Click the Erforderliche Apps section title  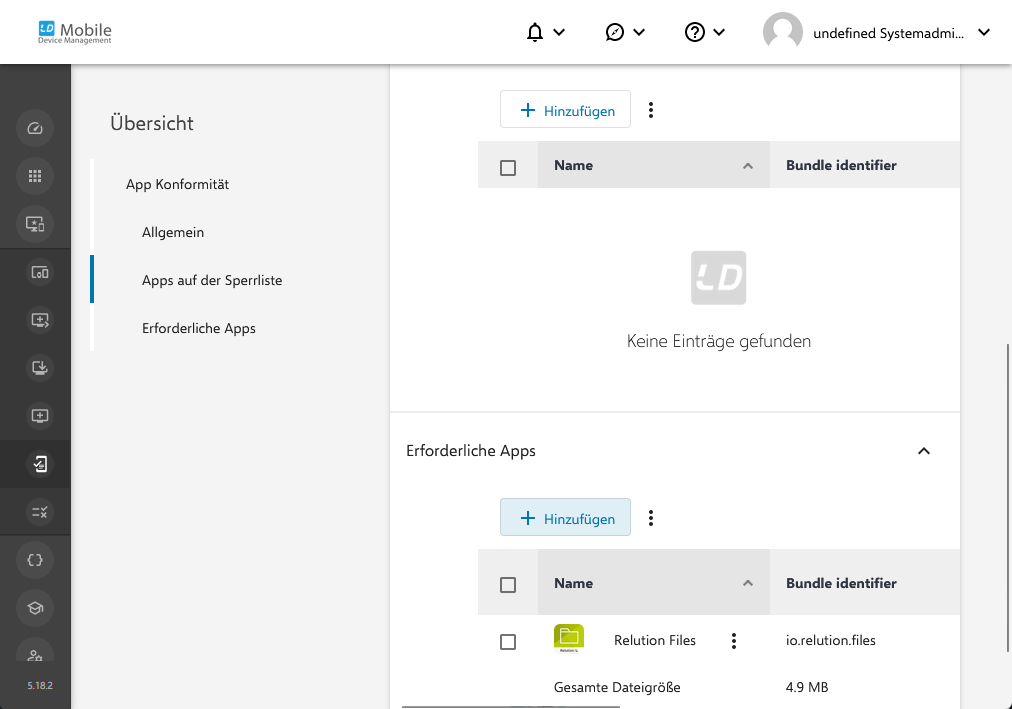coord(471,451)
